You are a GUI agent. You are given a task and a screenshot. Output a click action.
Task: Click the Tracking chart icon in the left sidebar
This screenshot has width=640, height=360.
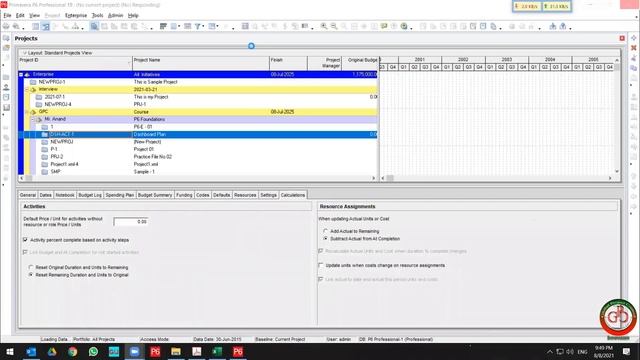(x=6, y=108)
